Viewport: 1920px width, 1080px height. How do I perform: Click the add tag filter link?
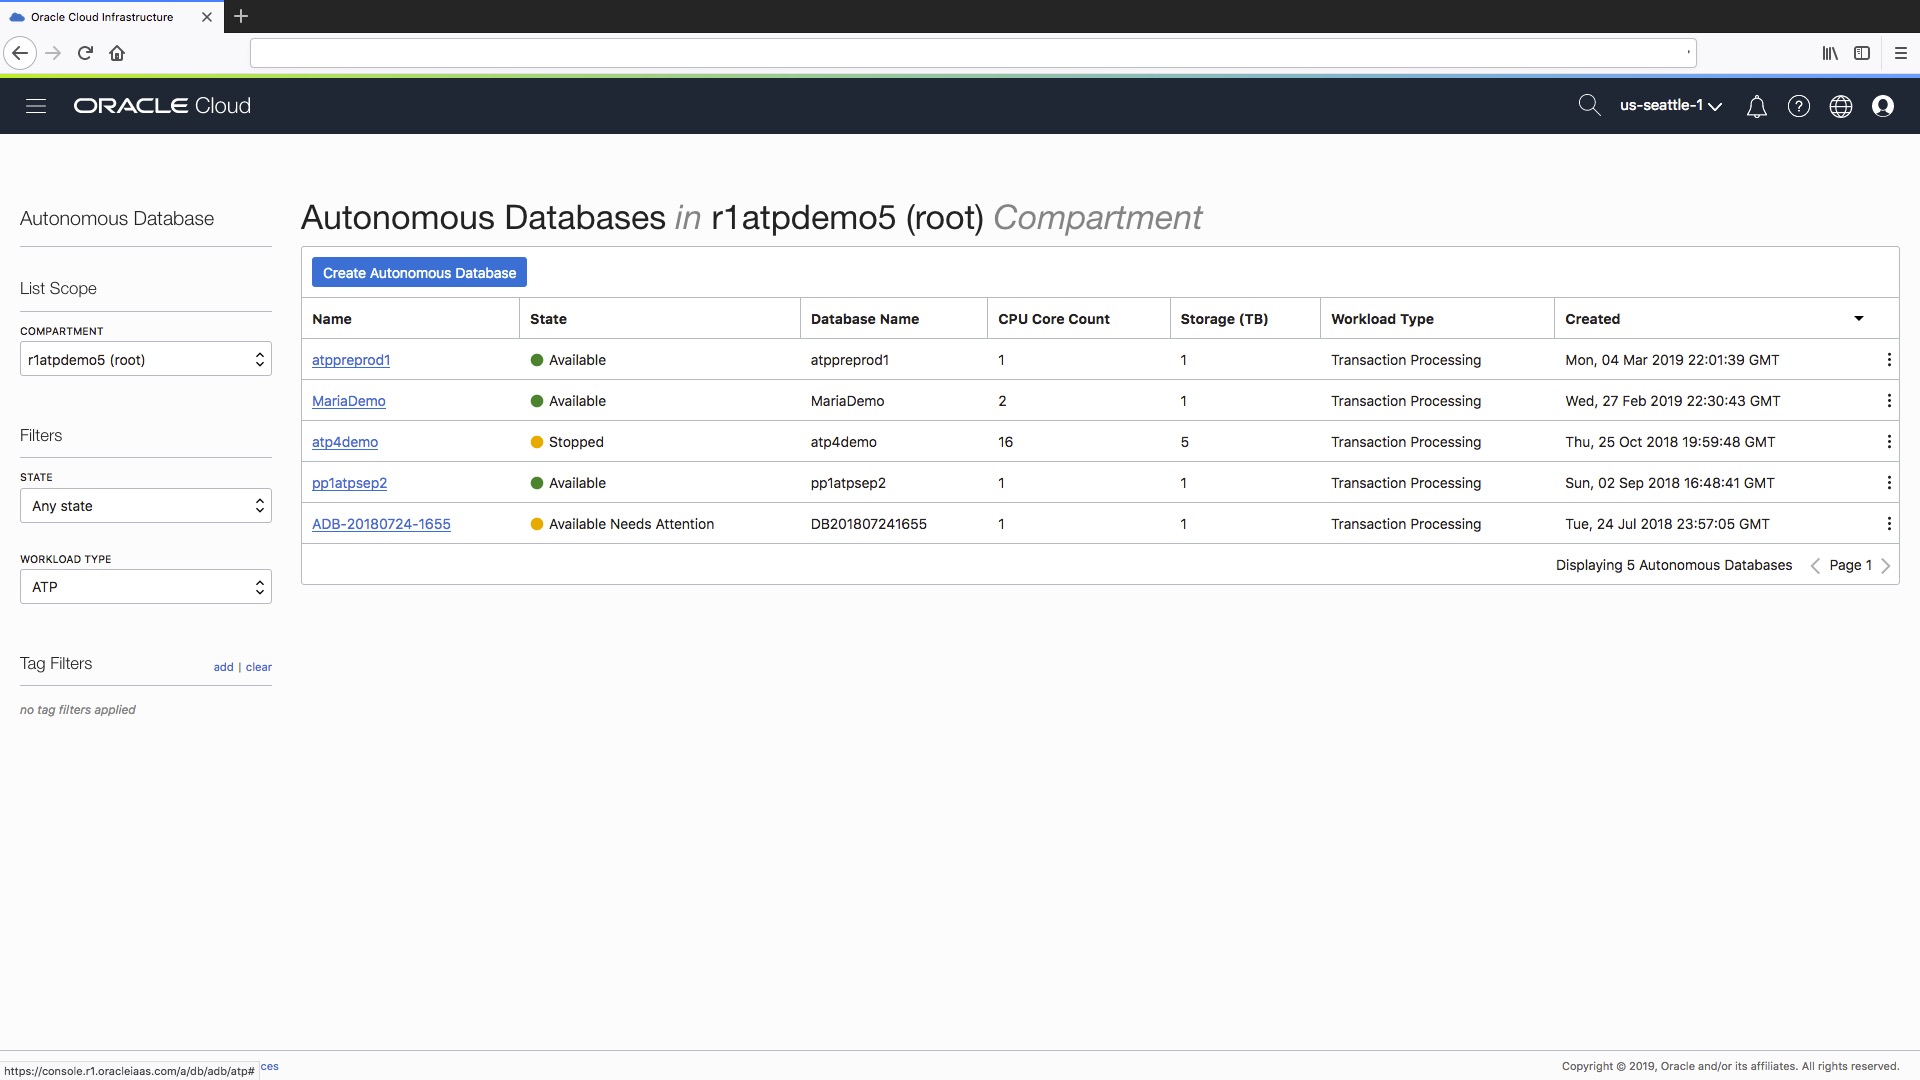click(x=223, y=667)
